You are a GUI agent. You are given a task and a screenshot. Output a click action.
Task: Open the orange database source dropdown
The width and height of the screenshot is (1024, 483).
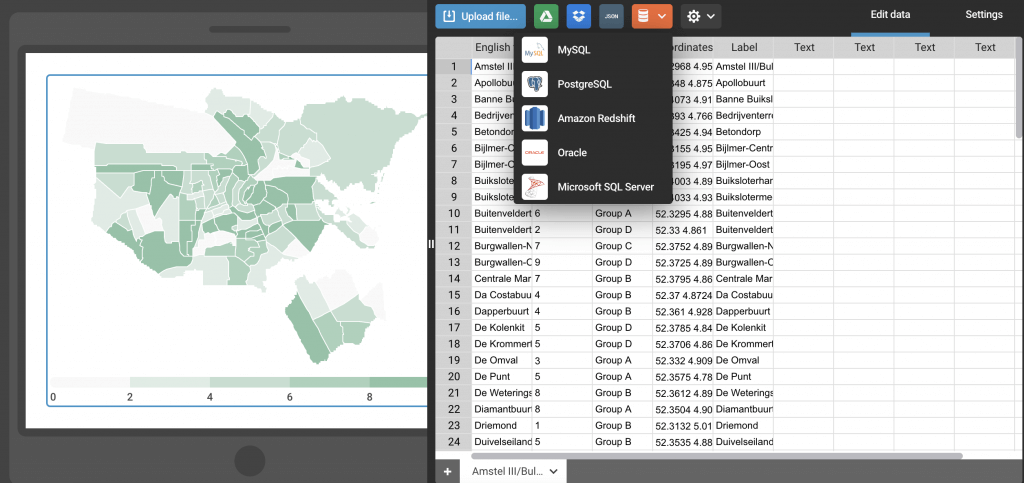click(x=652, y=16)
